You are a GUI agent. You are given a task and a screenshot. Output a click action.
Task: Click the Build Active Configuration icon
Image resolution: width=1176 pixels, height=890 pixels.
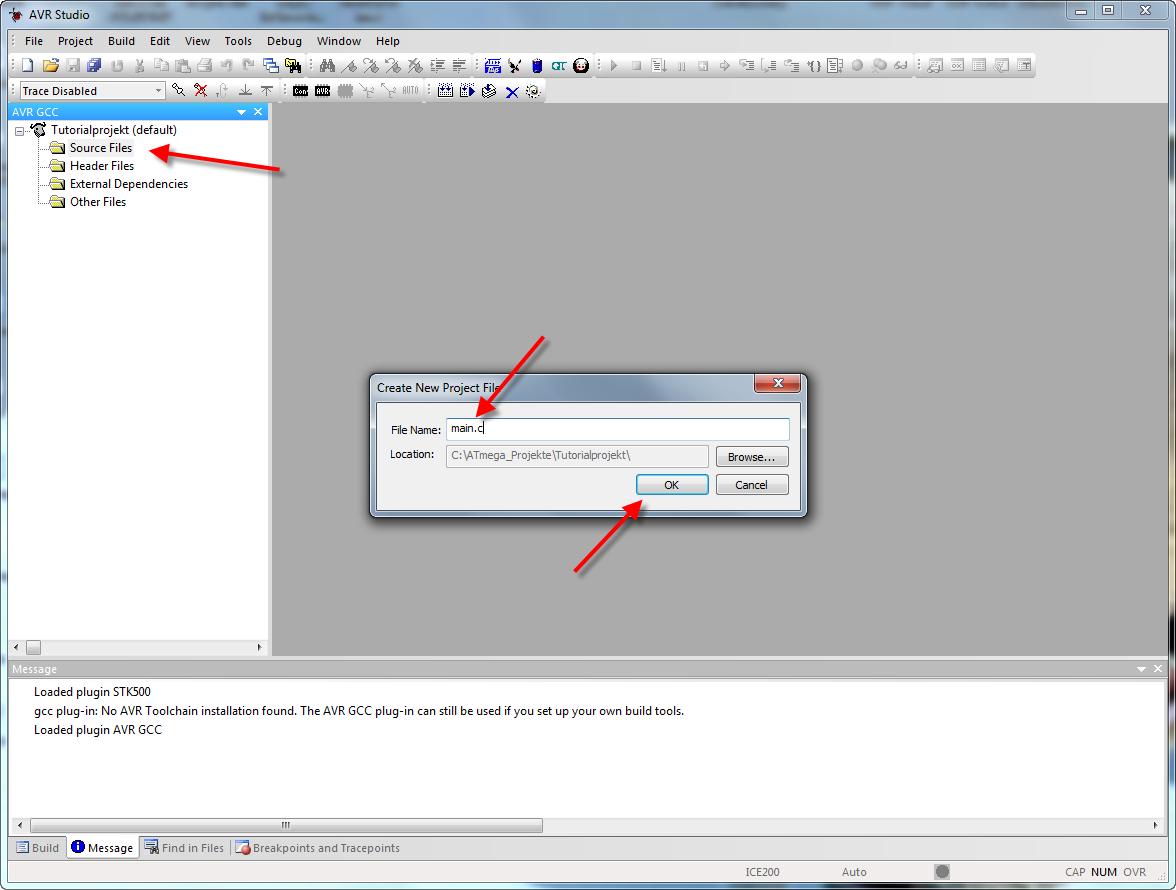click(x=446, y=91)
